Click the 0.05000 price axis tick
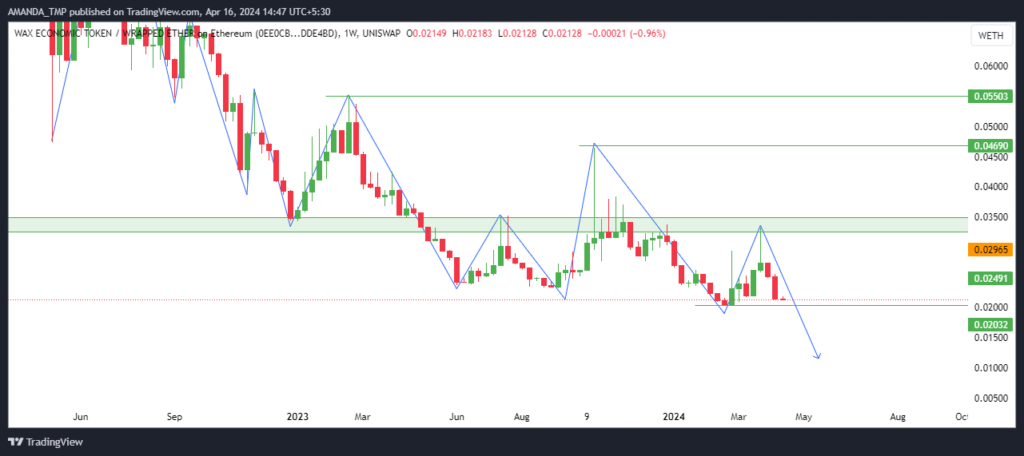 tap(993, 126)
